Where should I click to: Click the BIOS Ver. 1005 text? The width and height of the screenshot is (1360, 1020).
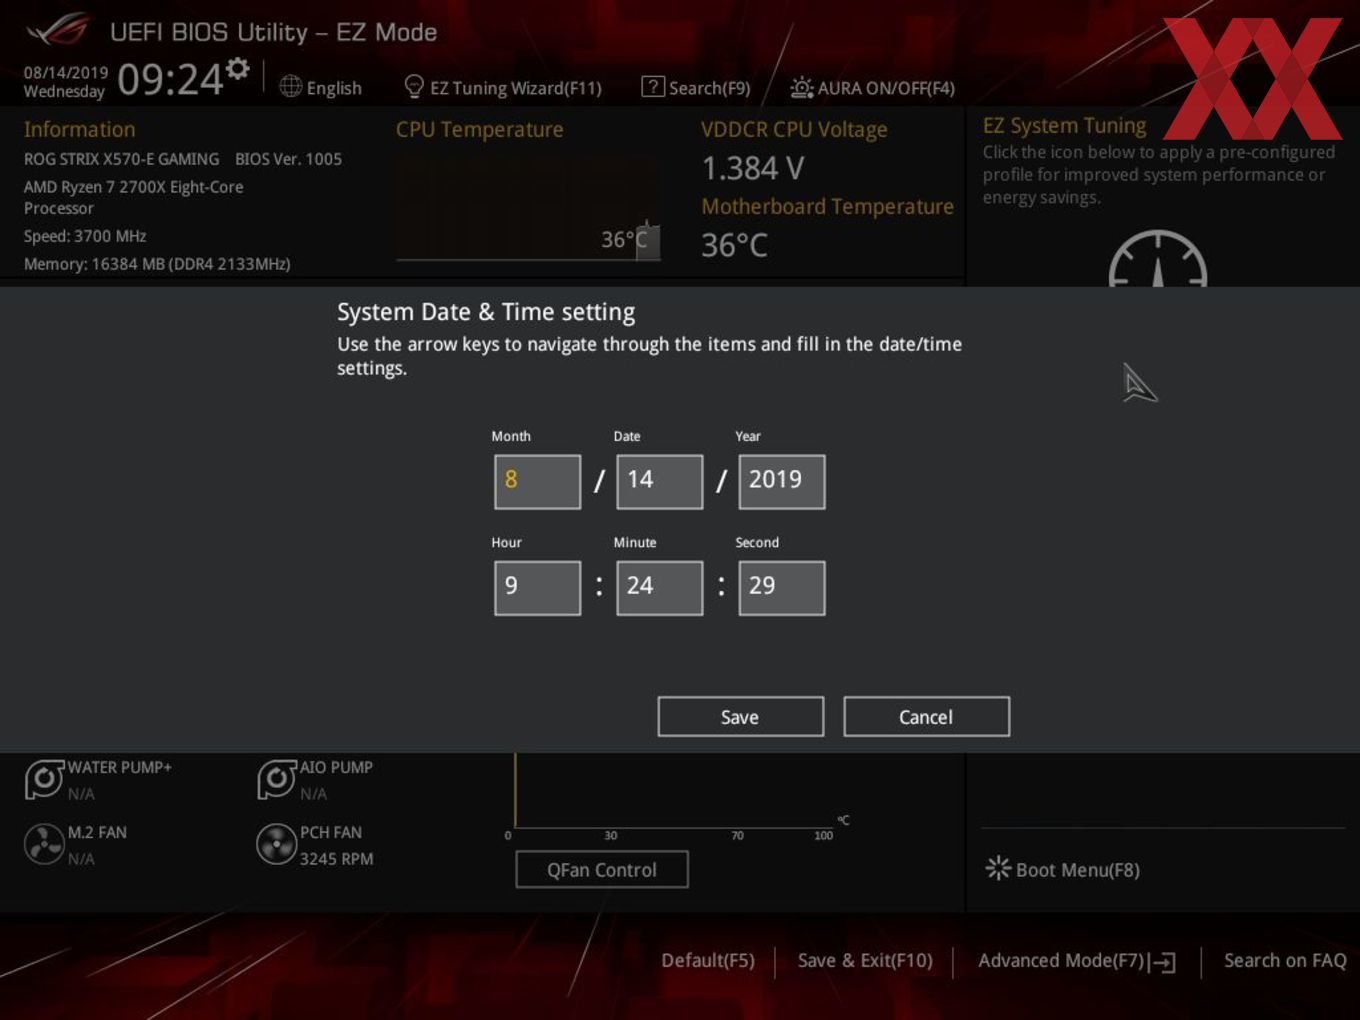coord(289,159)
